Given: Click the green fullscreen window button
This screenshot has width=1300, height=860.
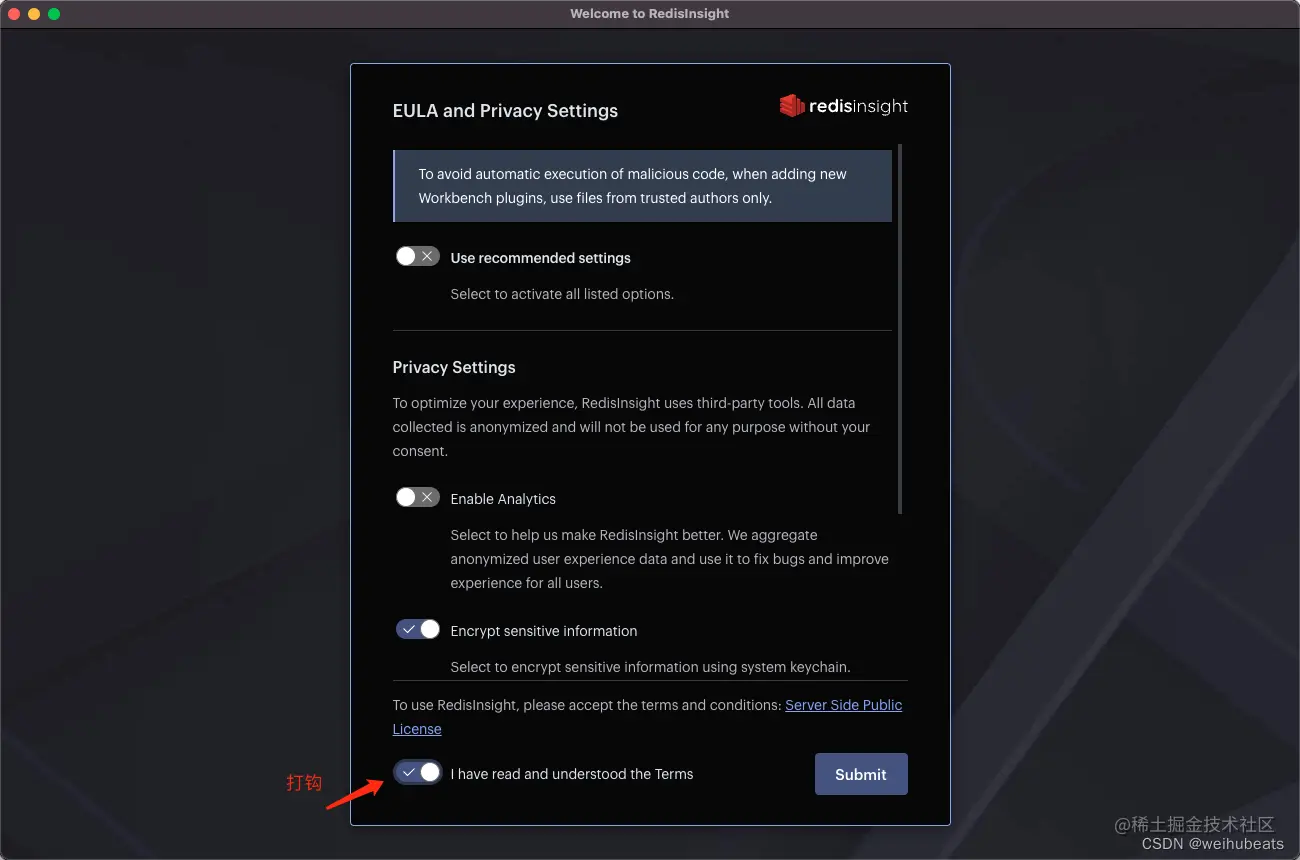Looking at the screenshot, I should 54,14.
